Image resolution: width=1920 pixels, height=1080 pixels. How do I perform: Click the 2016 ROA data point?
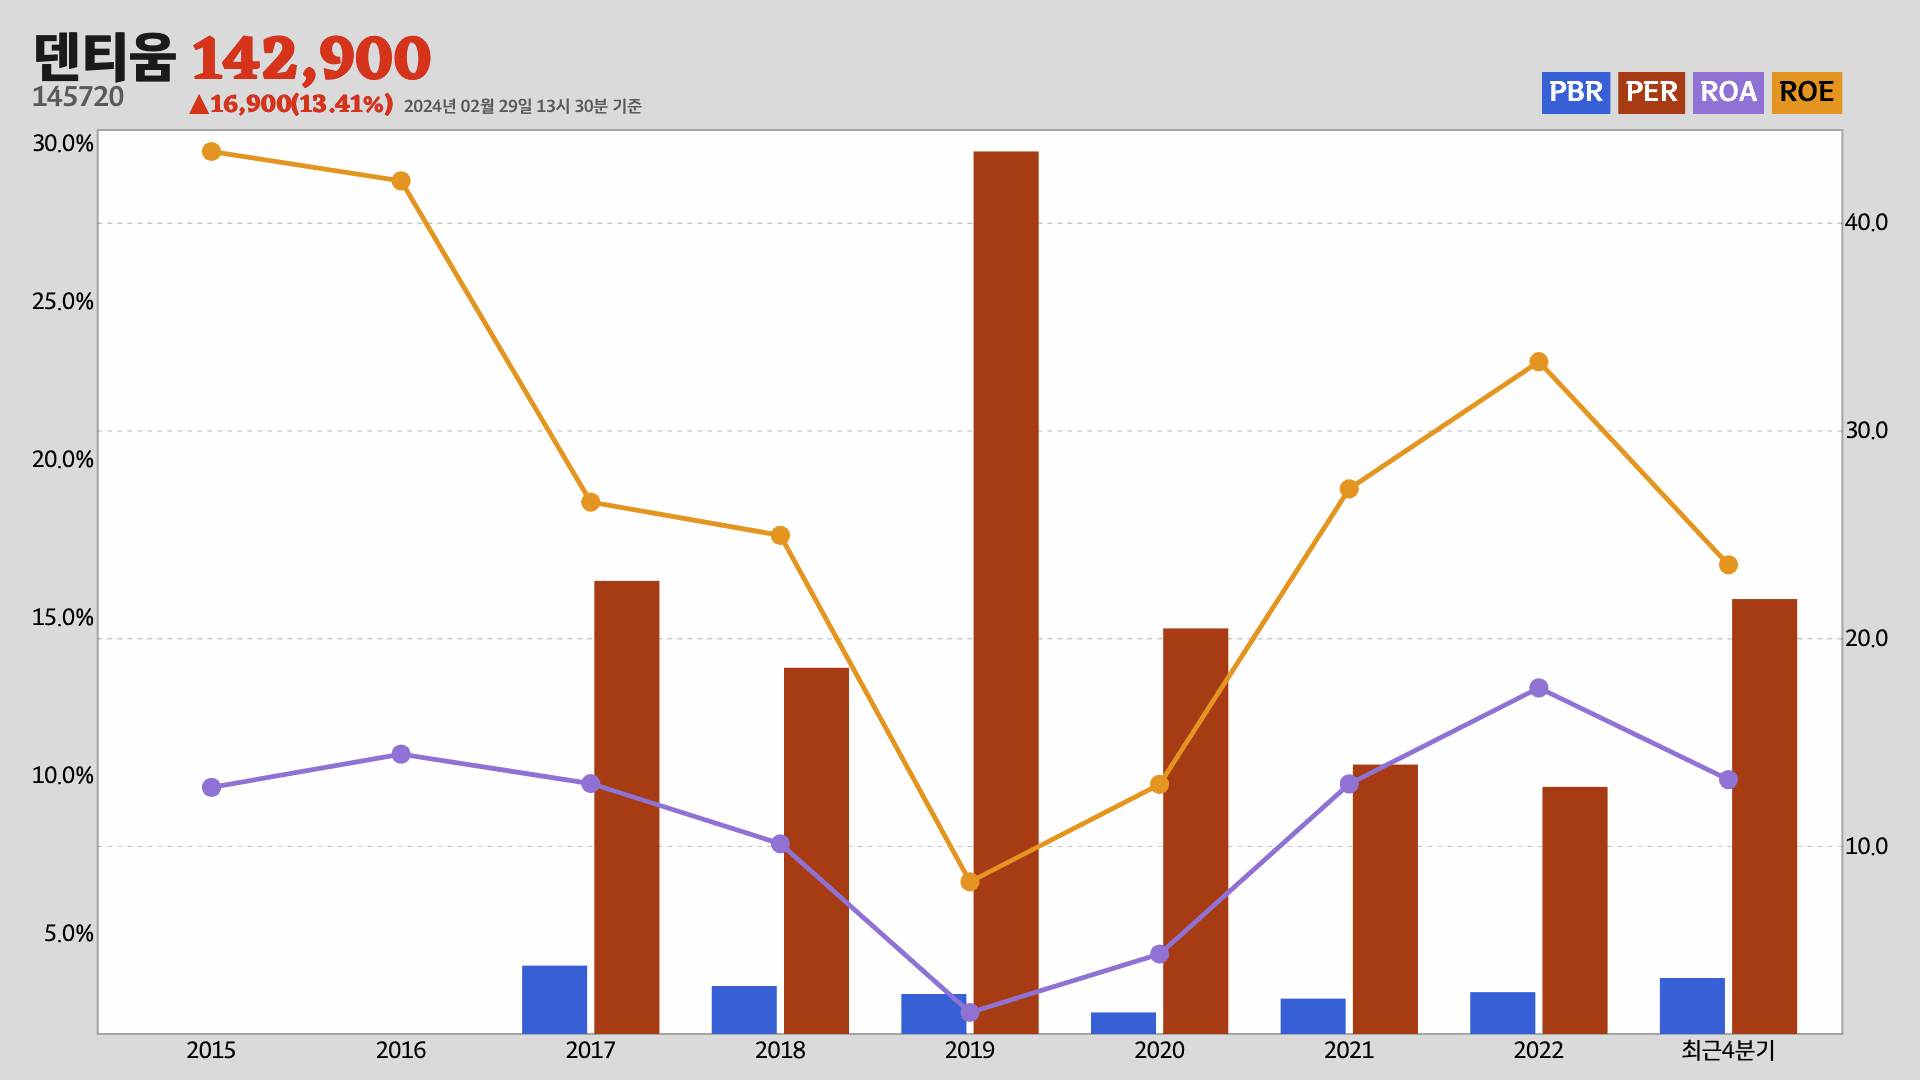tap(401, 754)
